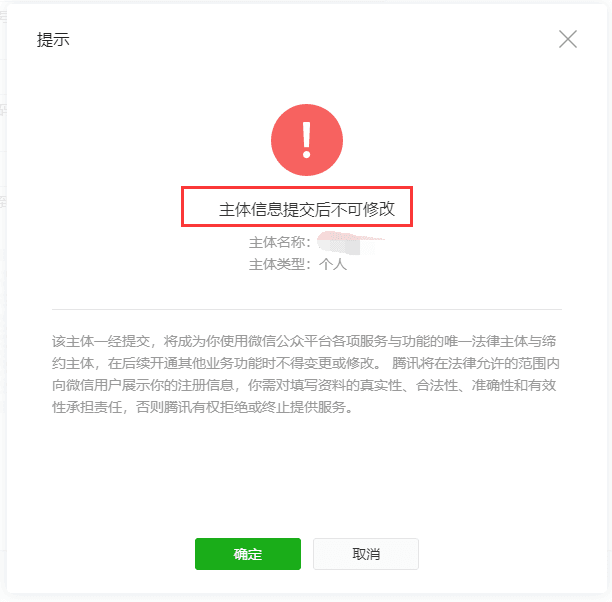The image size is (612, 602).
Task: Select the phrase 微信公众平台 in the notice
Action: [290, 341]
